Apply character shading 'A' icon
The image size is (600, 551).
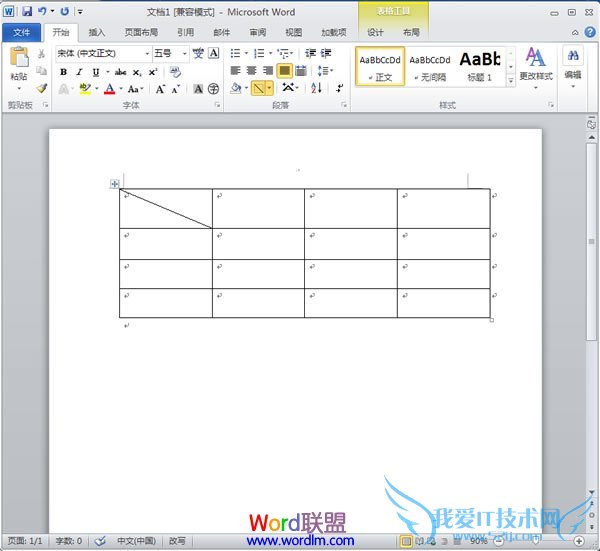pos(198,89)
